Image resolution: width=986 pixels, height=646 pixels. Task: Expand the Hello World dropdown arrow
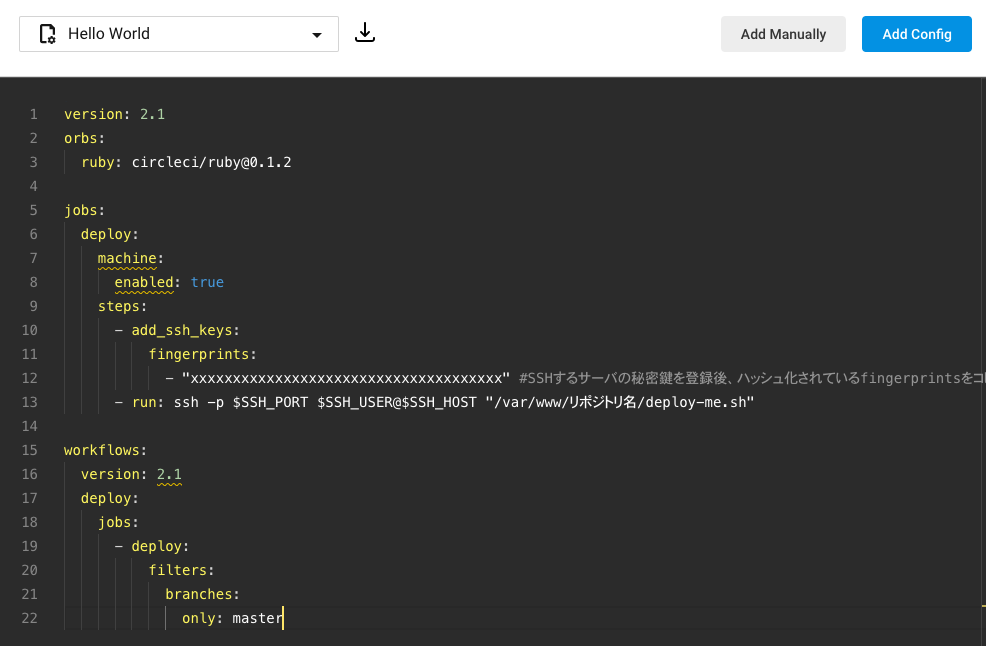(x=317, y=35)
